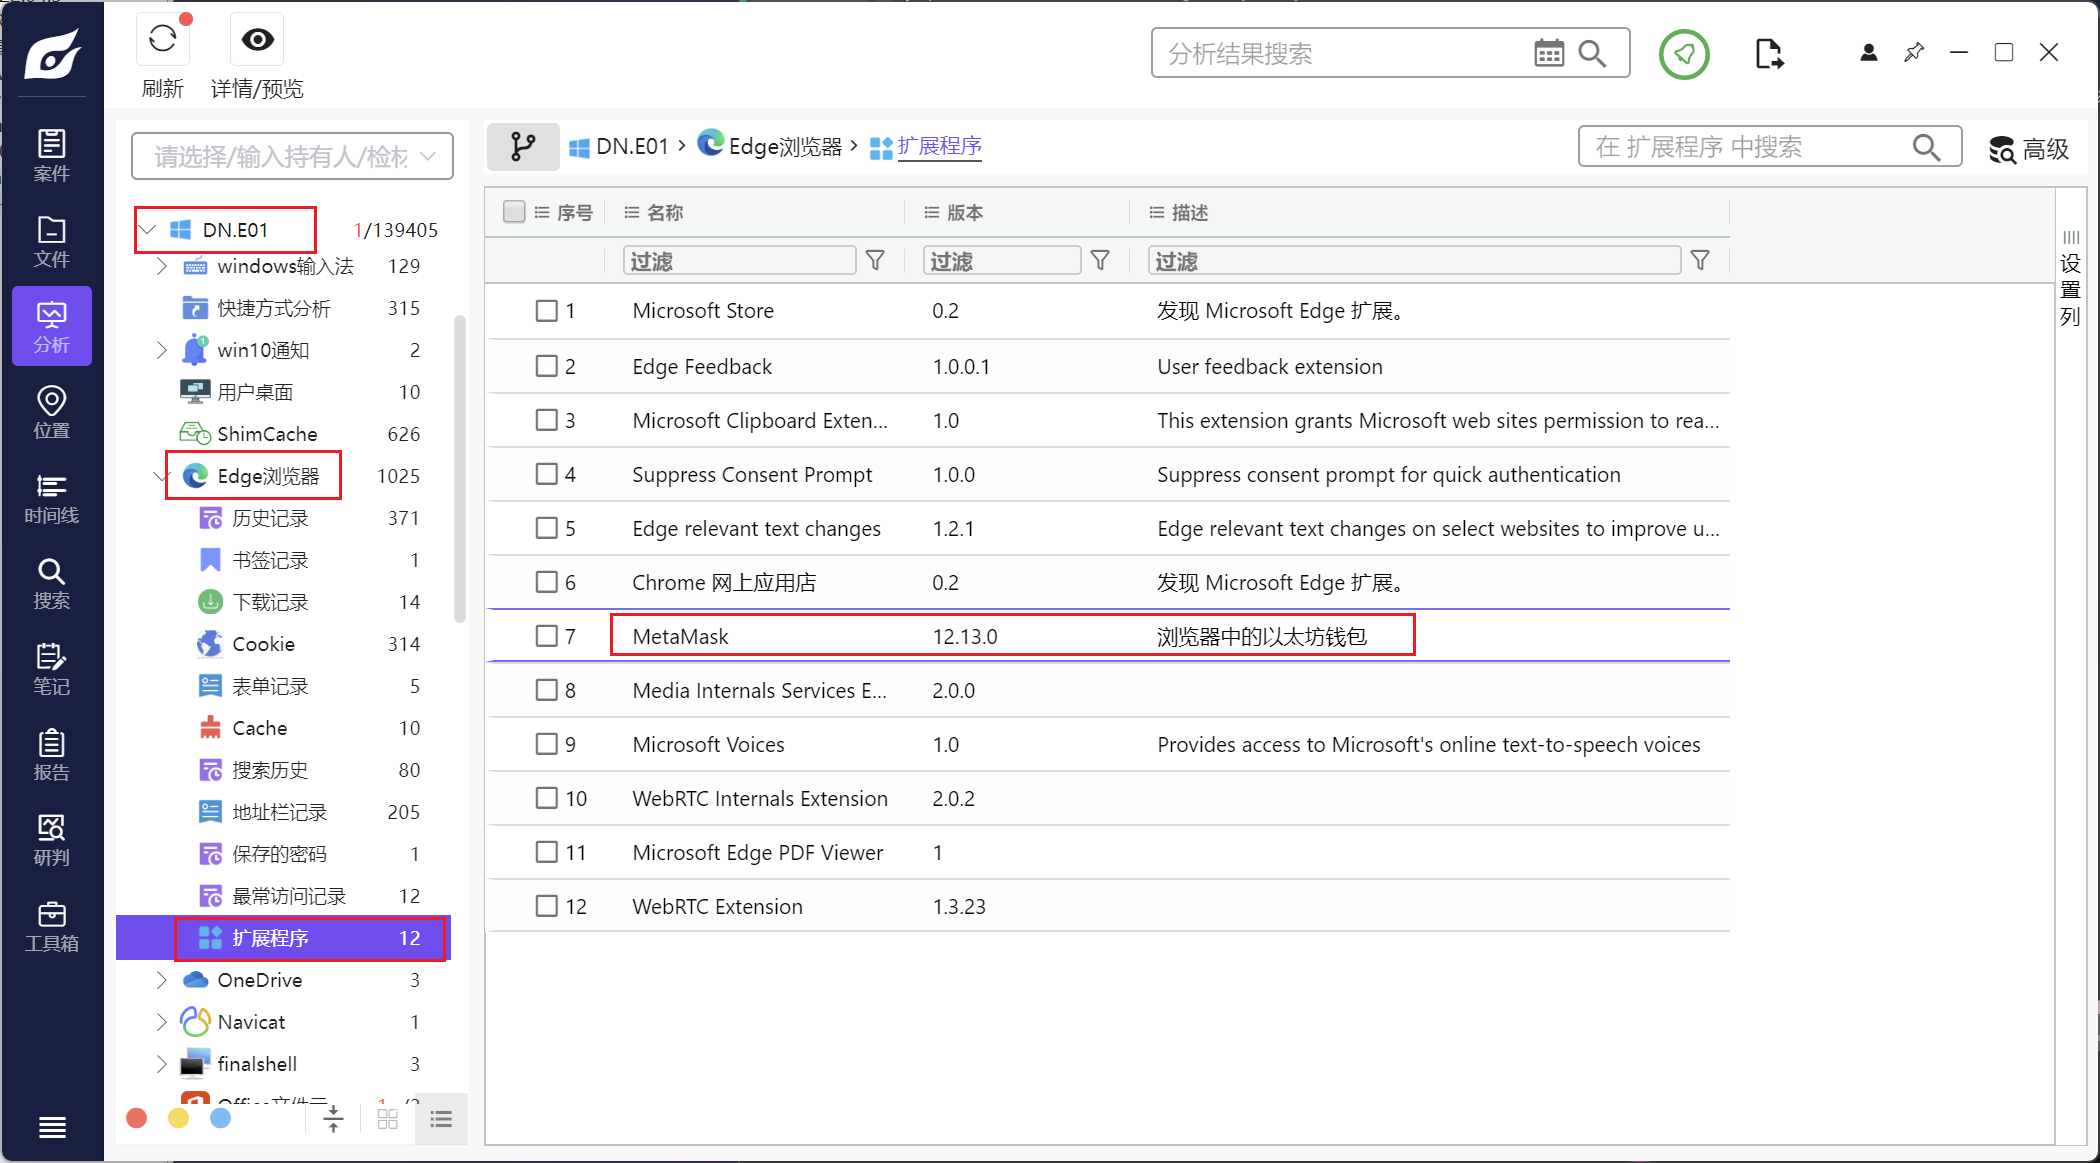Click the calendar icon in search box
The height and width of the screenshot is (1163, 2100).
(1548, 53)
